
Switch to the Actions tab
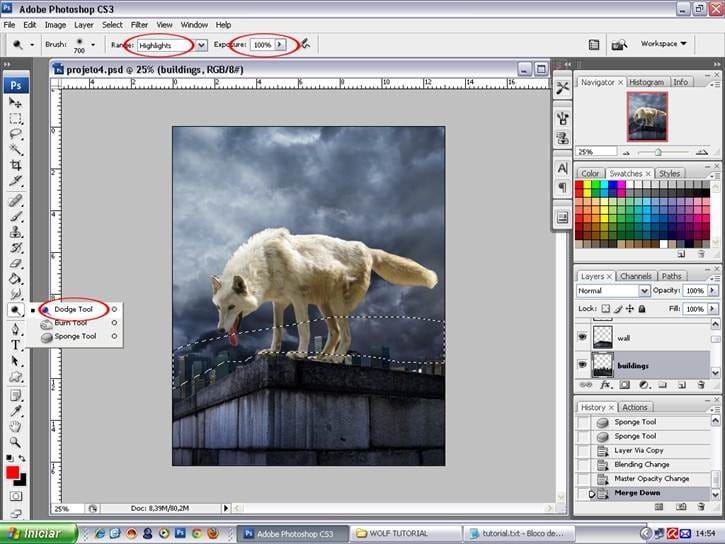click(x=634, y=407)
